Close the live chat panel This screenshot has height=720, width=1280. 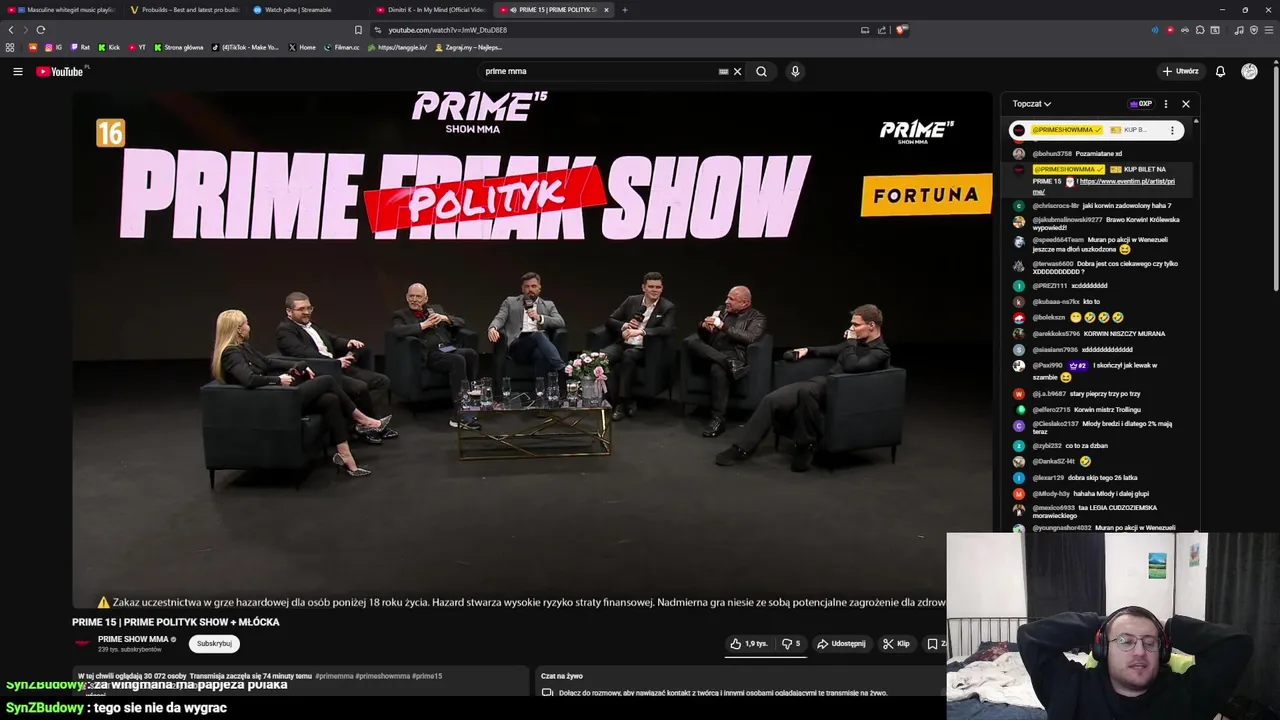(x=1186, y=103)
